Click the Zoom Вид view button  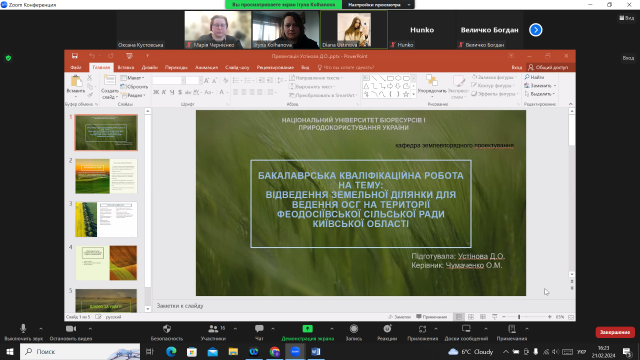(627, 18)
